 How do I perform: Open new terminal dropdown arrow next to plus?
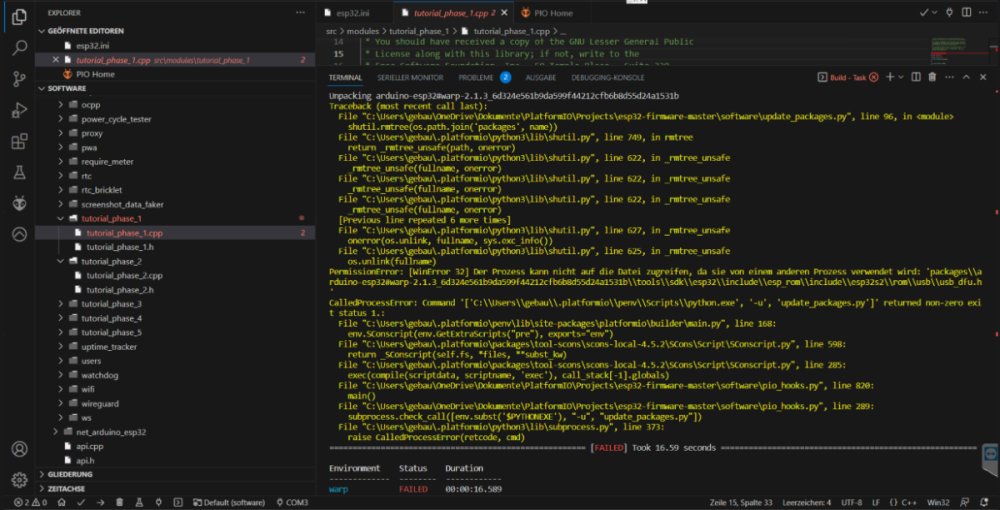click(900, 77)
